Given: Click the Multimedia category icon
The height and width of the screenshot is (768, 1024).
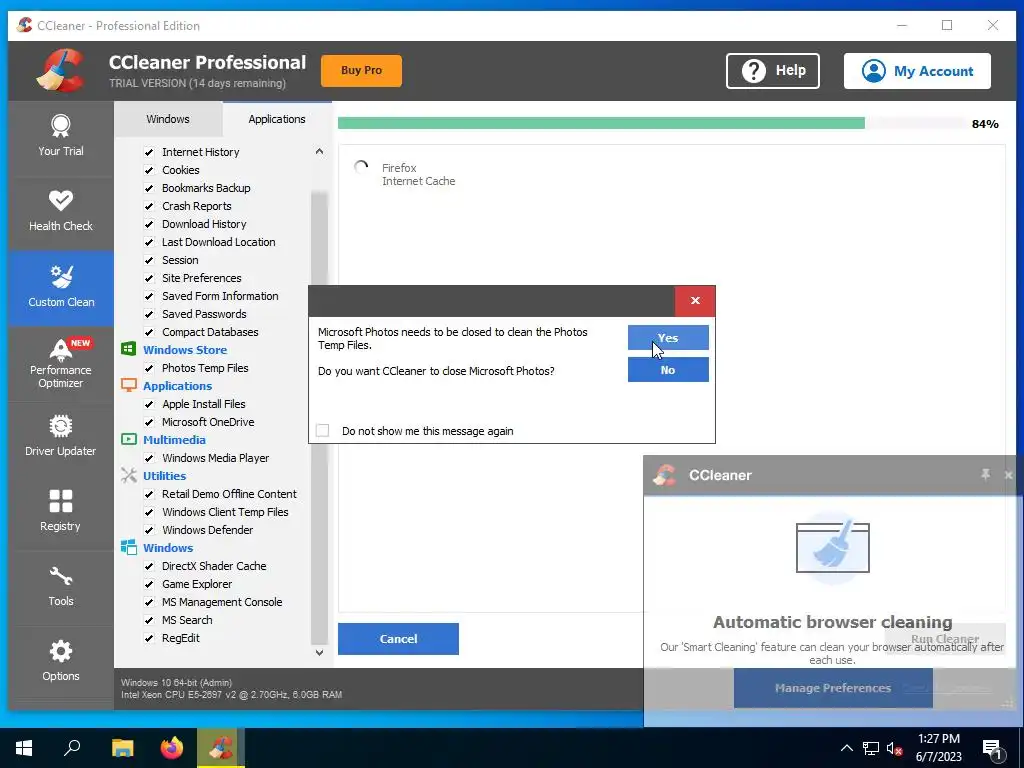Looking at the screenshot, I should click(x=129, y=440).
